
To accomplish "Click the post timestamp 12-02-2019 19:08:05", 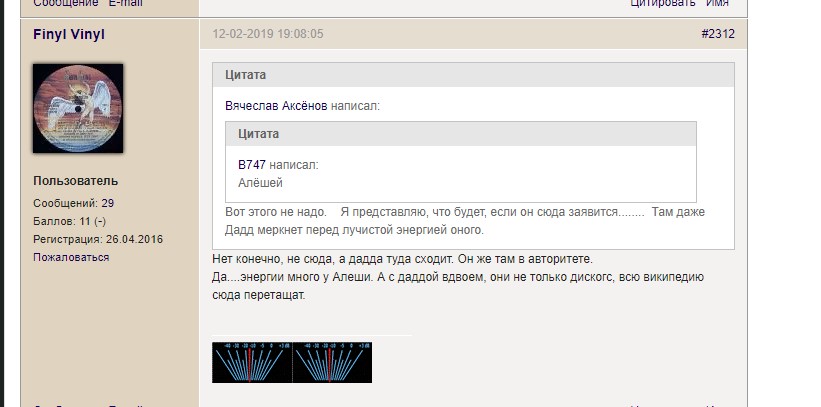I will [267, 34].
